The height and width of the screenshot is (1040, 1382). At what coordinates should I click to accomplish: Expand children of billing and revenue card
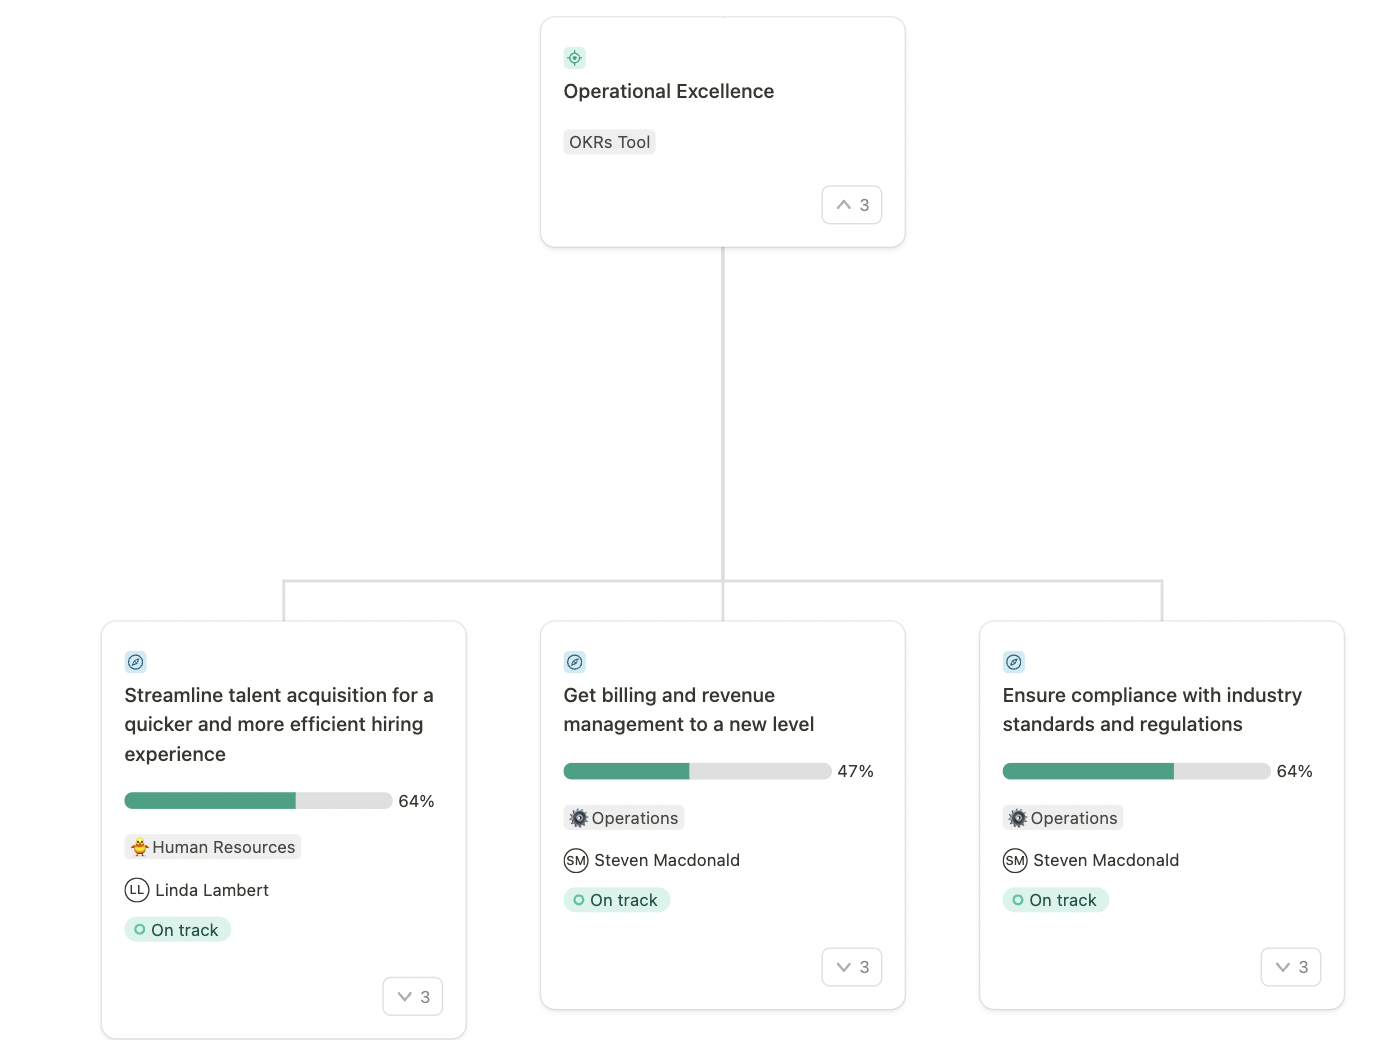(852, 967)
